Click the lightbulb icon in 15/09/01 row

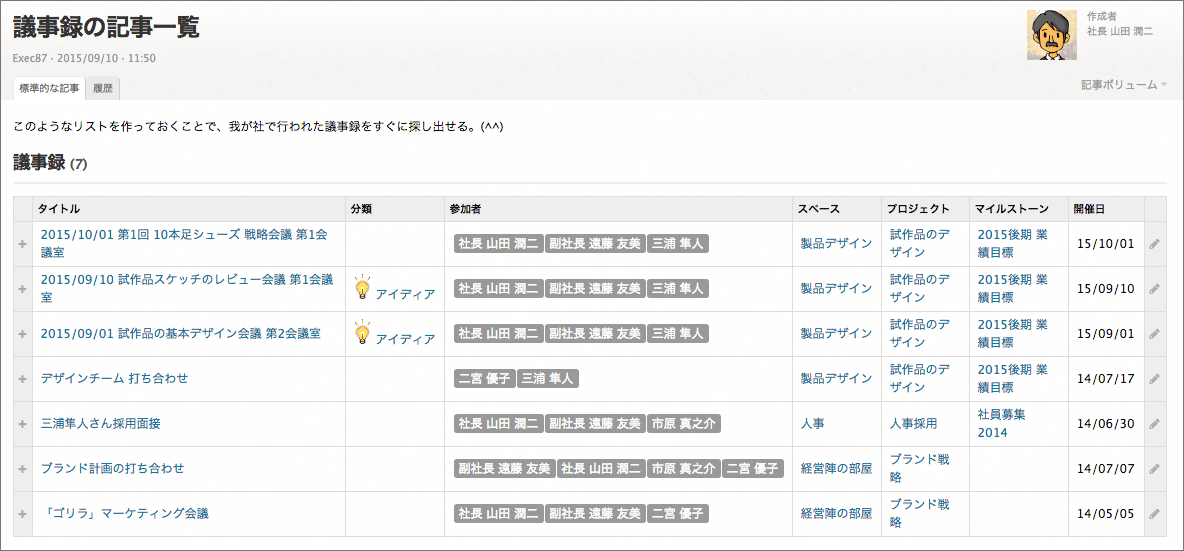coord(363,334)
